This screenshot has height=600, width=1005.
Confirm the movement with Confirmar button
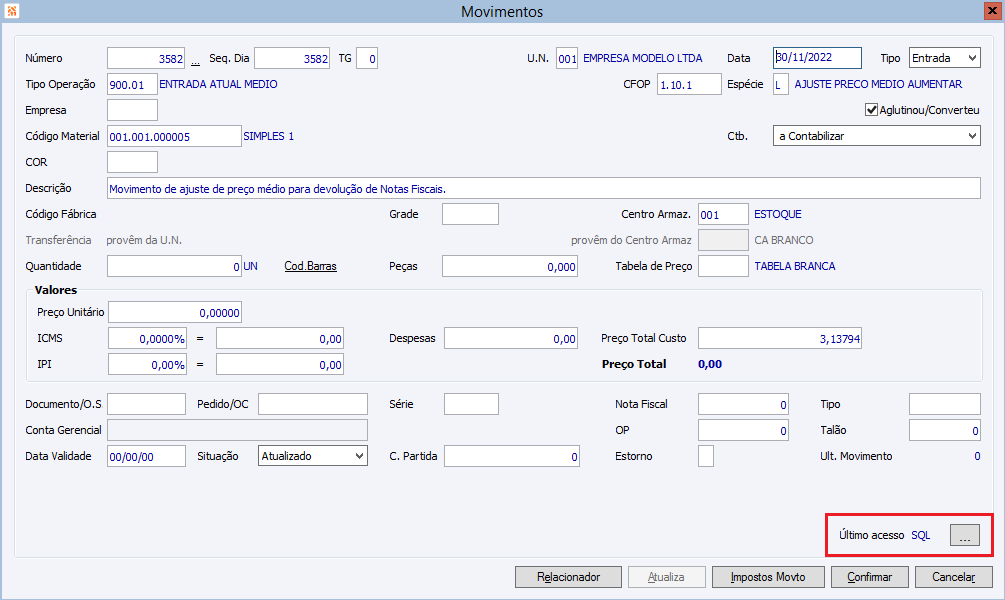870,577
